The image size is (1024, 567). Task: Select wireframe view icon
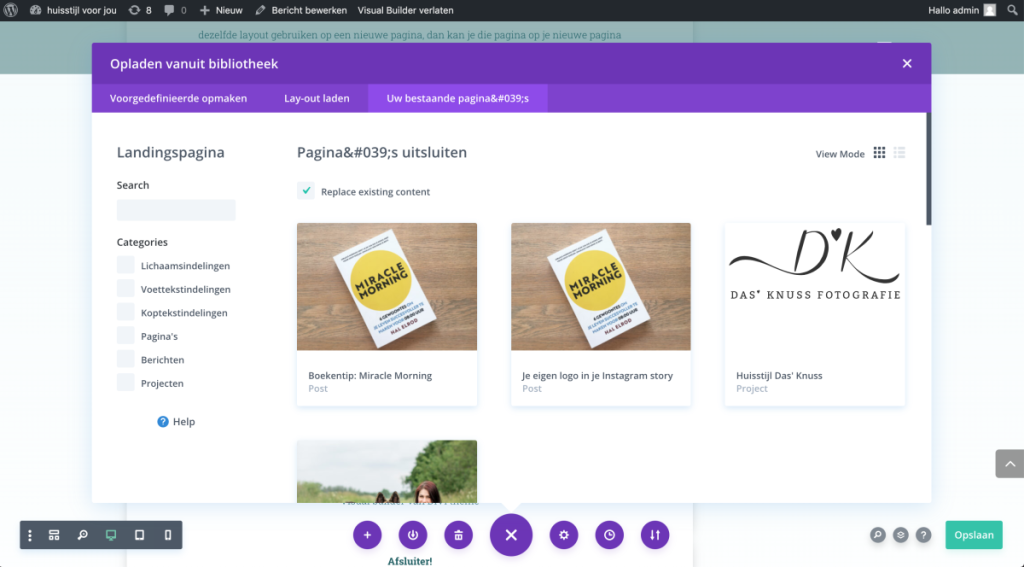(x=54, y=535)
